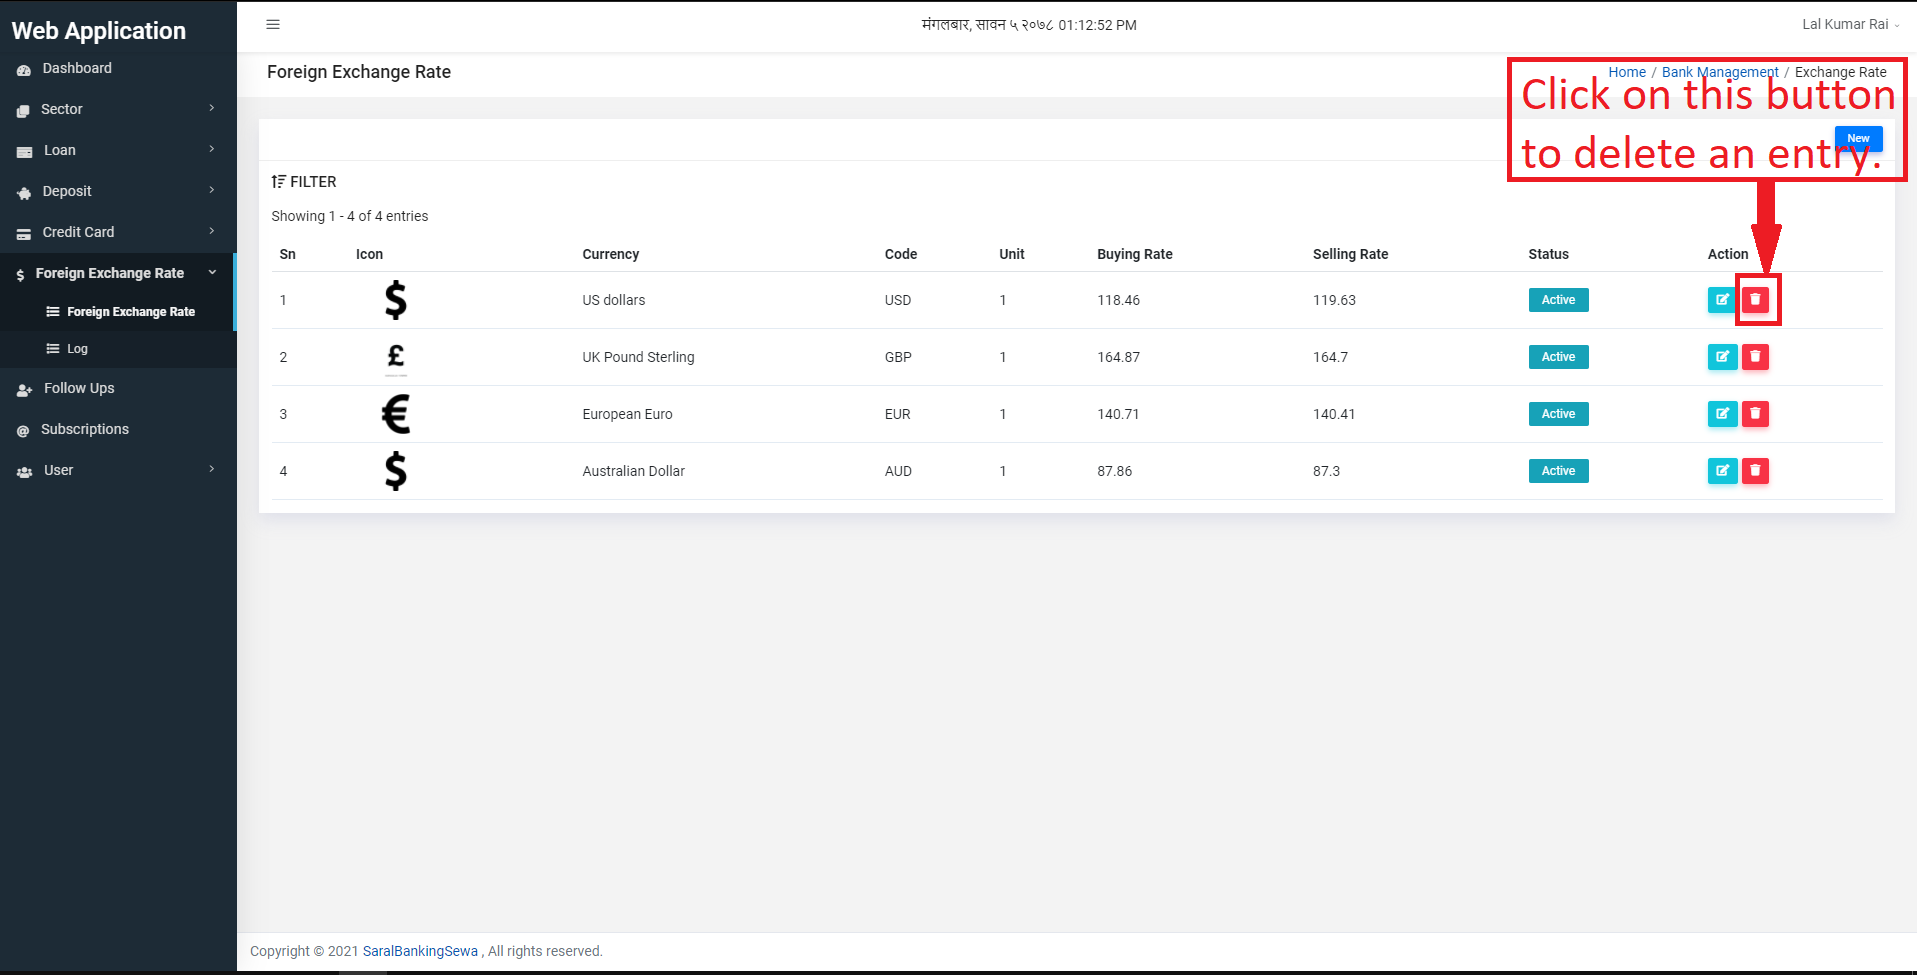Toggle Active status for US dollars
Image resolution: width=1917 pixels, height=975 pixels.
coord(1558,300)
